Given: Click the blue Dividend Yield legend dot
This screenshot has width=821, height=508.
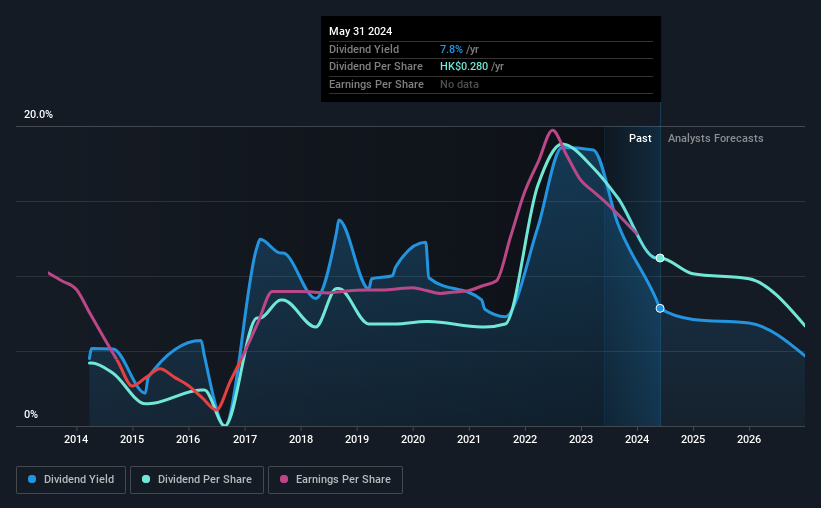Looking at the screenshot, I should (x=32, y=479).
